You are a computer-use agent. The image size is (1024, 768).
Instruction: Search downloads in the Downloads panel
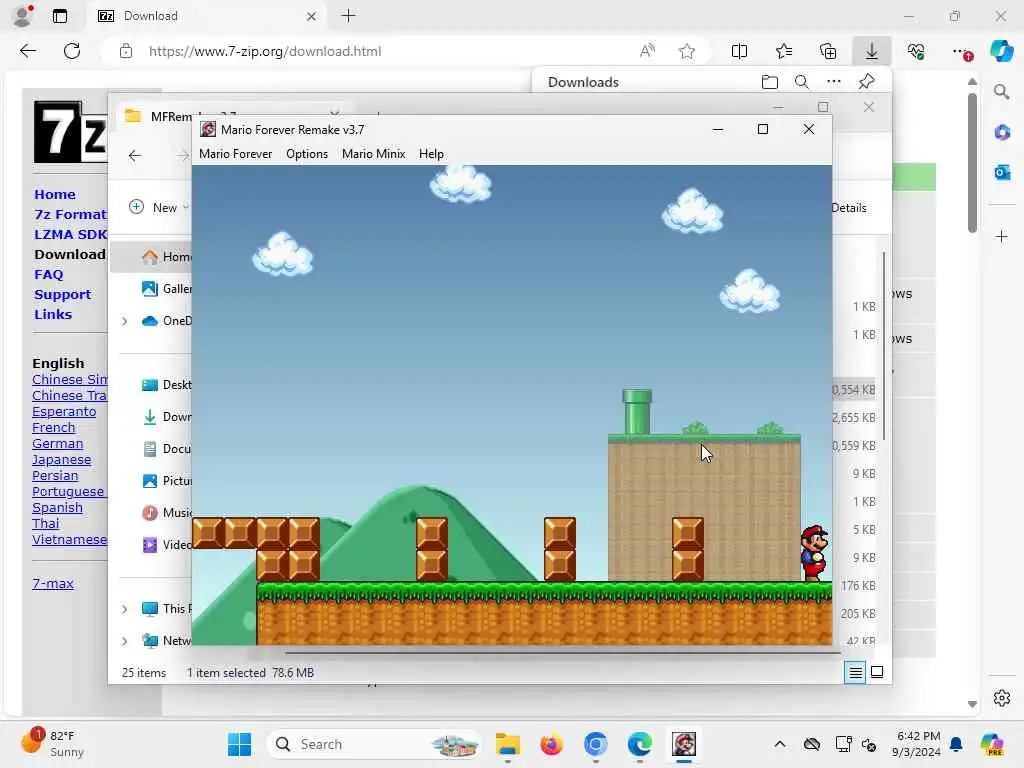click(801, 82)
